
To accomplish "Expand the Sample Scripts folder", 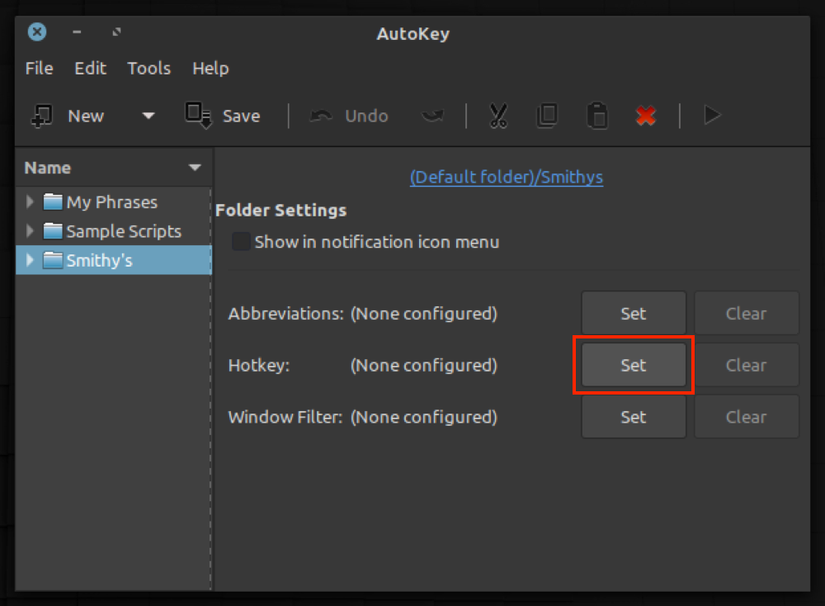I will [x=29, y=230].
